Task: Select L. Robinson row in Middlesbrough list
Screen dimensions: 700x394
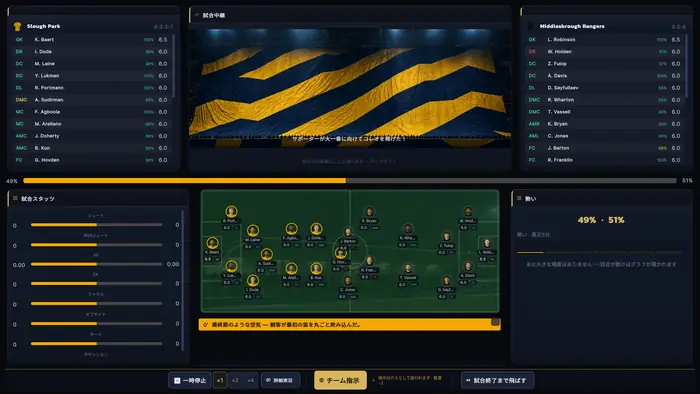Action: 604,39
